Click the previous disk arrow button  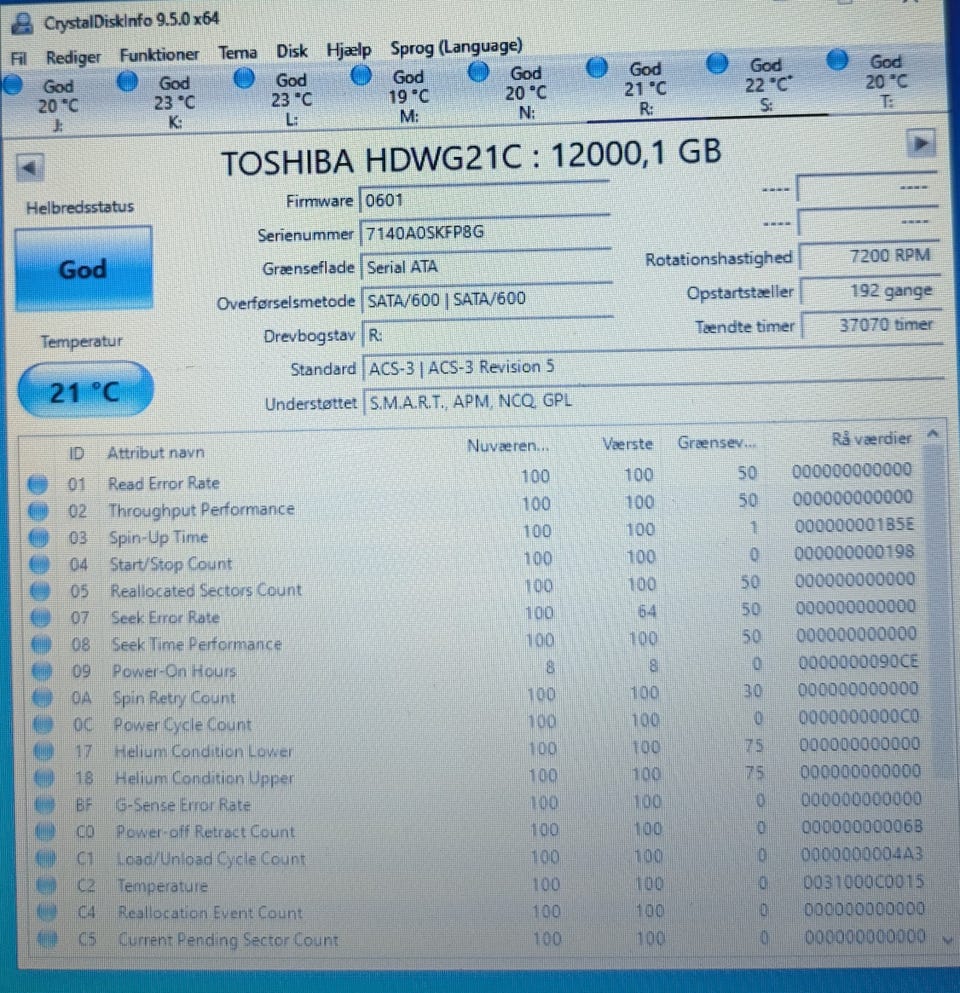tap(30, 168)
